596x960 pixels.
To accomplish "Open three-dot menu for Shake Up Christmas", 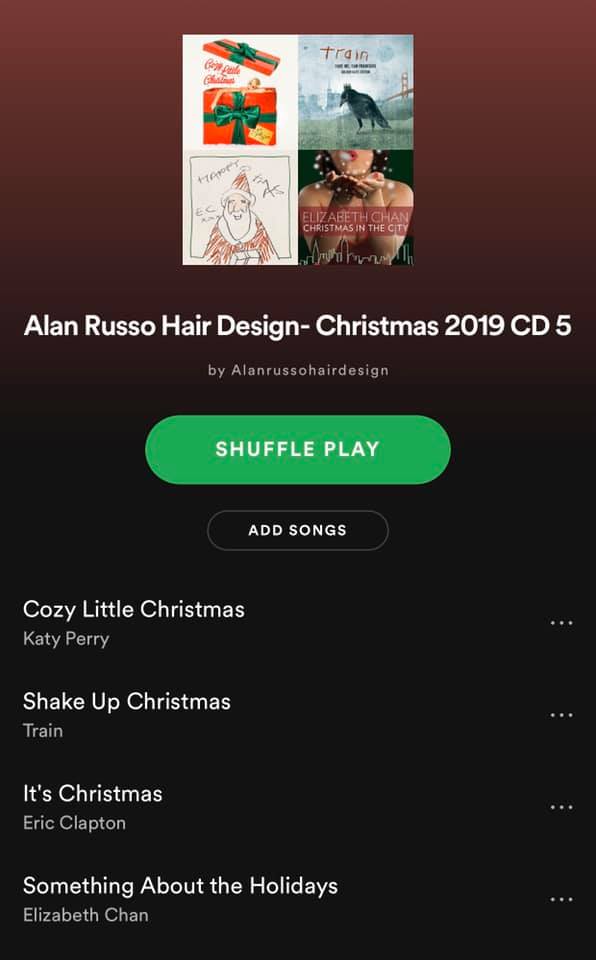I will click(x=561, y=715).
